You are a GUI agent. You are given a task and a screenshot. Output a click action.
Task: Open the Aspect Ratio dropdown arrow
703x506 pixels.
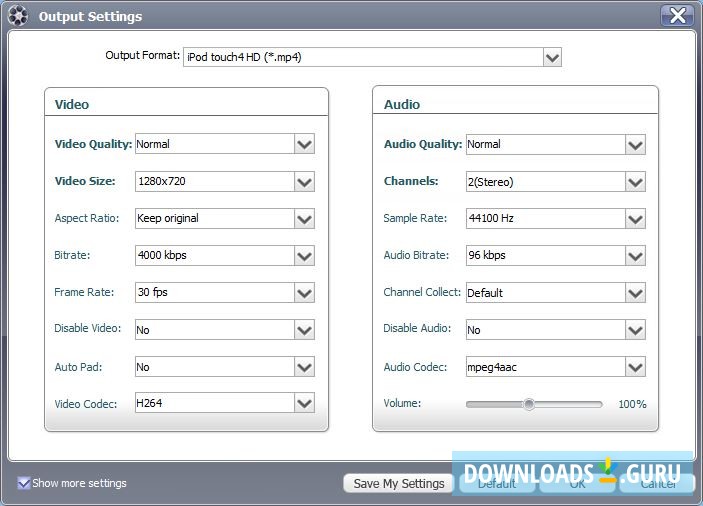coord(304,219)
